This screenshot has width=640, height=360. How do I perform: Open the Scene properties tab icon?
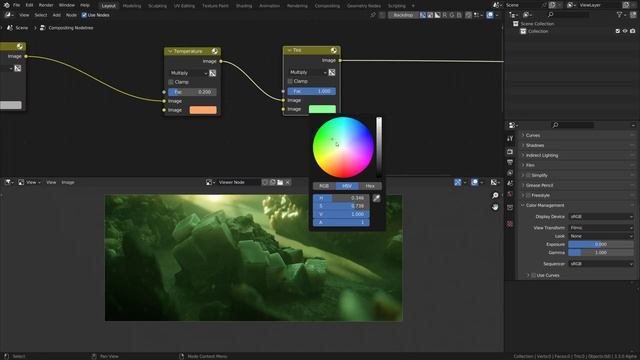(x=510, y=184)
